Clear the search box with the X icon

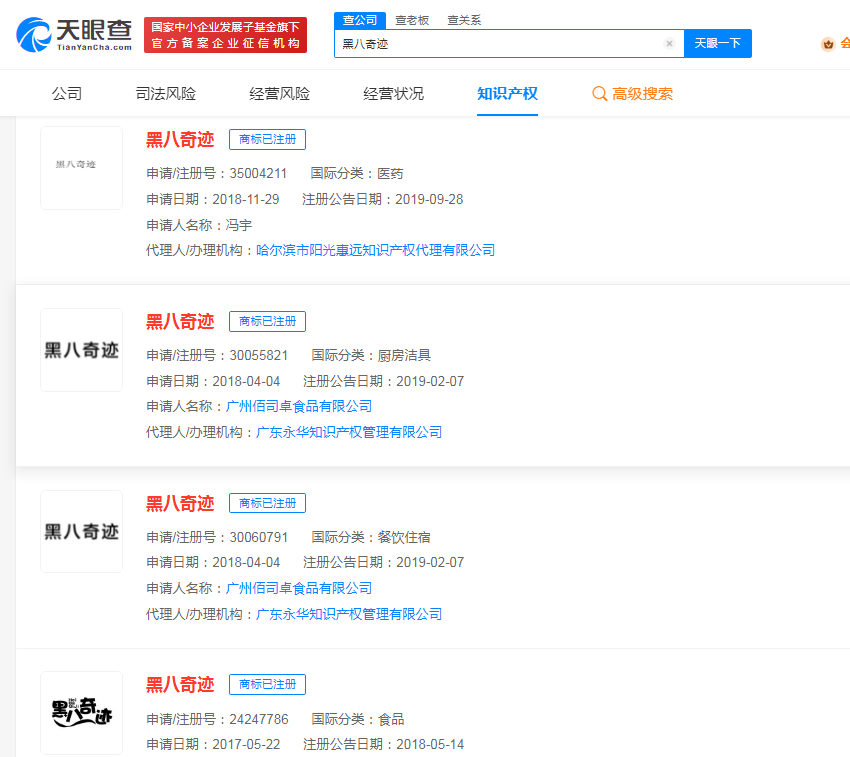(x=669, y=43)
